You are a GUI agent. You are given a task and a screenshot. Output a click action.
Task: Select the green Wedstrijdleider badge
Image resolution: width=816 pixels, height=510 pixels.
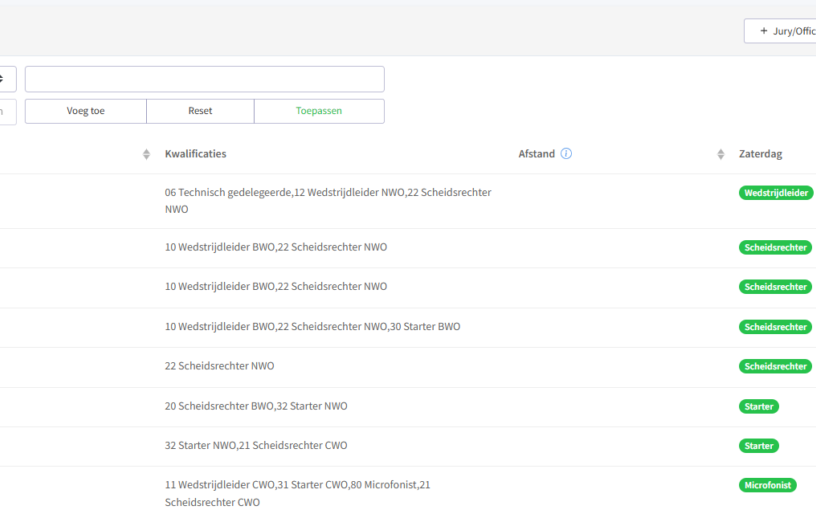(x=776, y=193)
